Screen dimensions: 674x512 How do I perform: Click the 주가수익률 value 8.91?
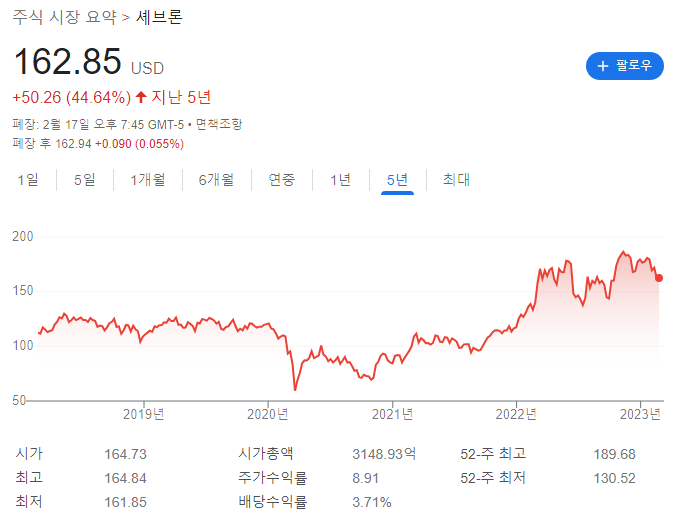[365, 478]
